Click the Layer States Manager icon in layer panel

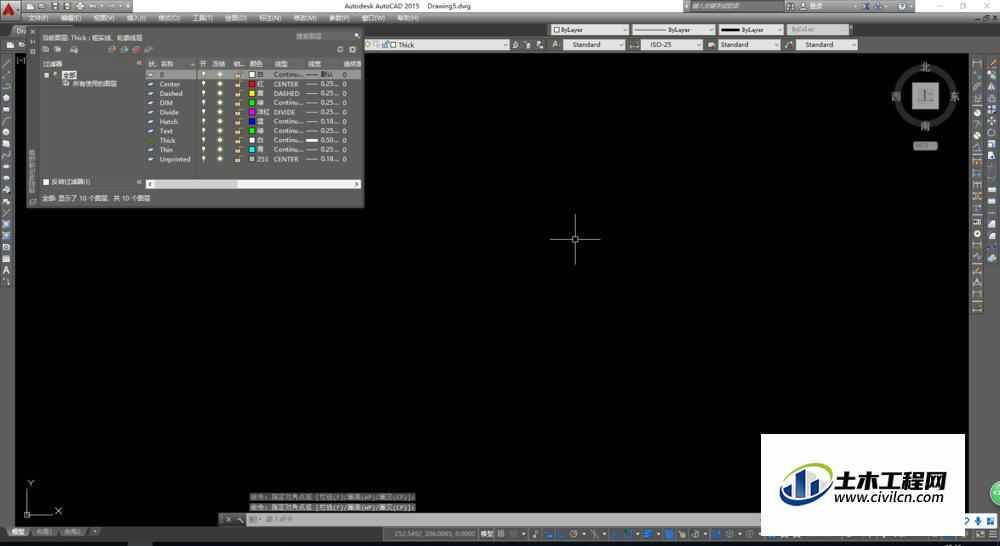(74, 49)
